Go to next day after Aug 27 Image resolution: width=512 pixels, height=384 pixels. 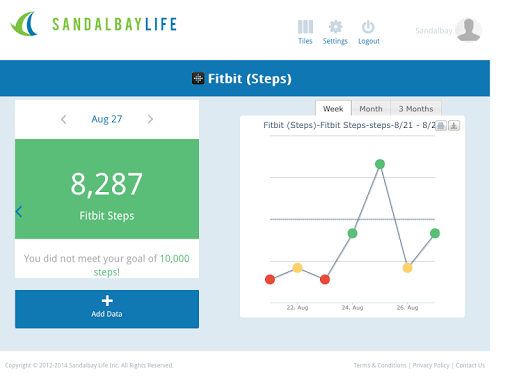150,119
